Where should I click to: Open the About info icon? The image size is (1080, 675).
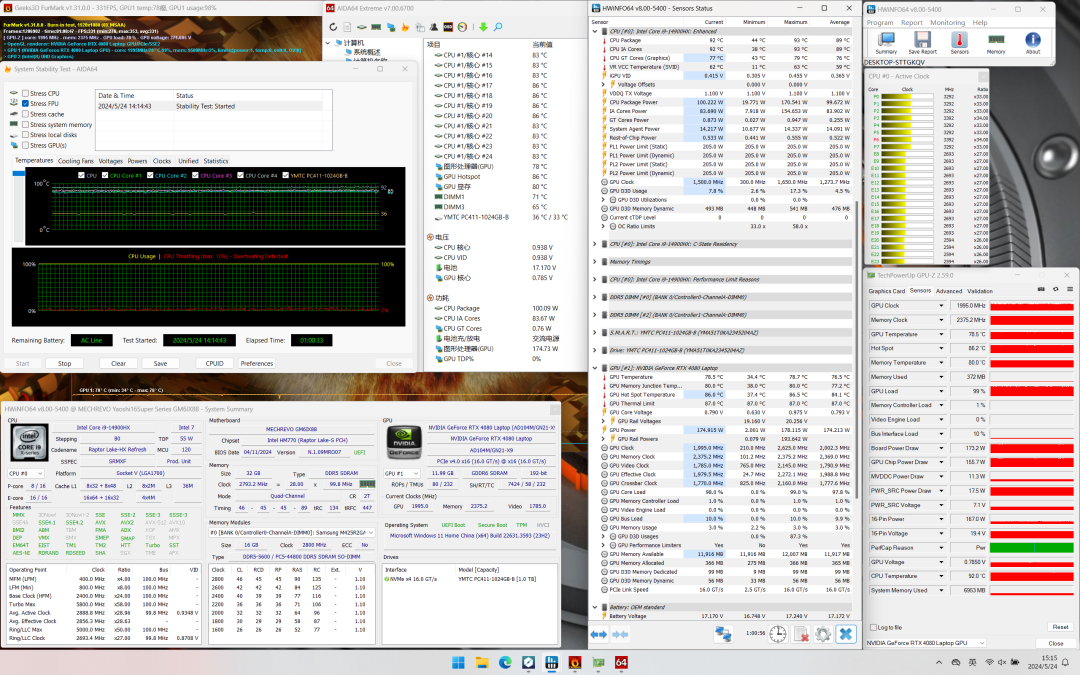point(1033,40)
